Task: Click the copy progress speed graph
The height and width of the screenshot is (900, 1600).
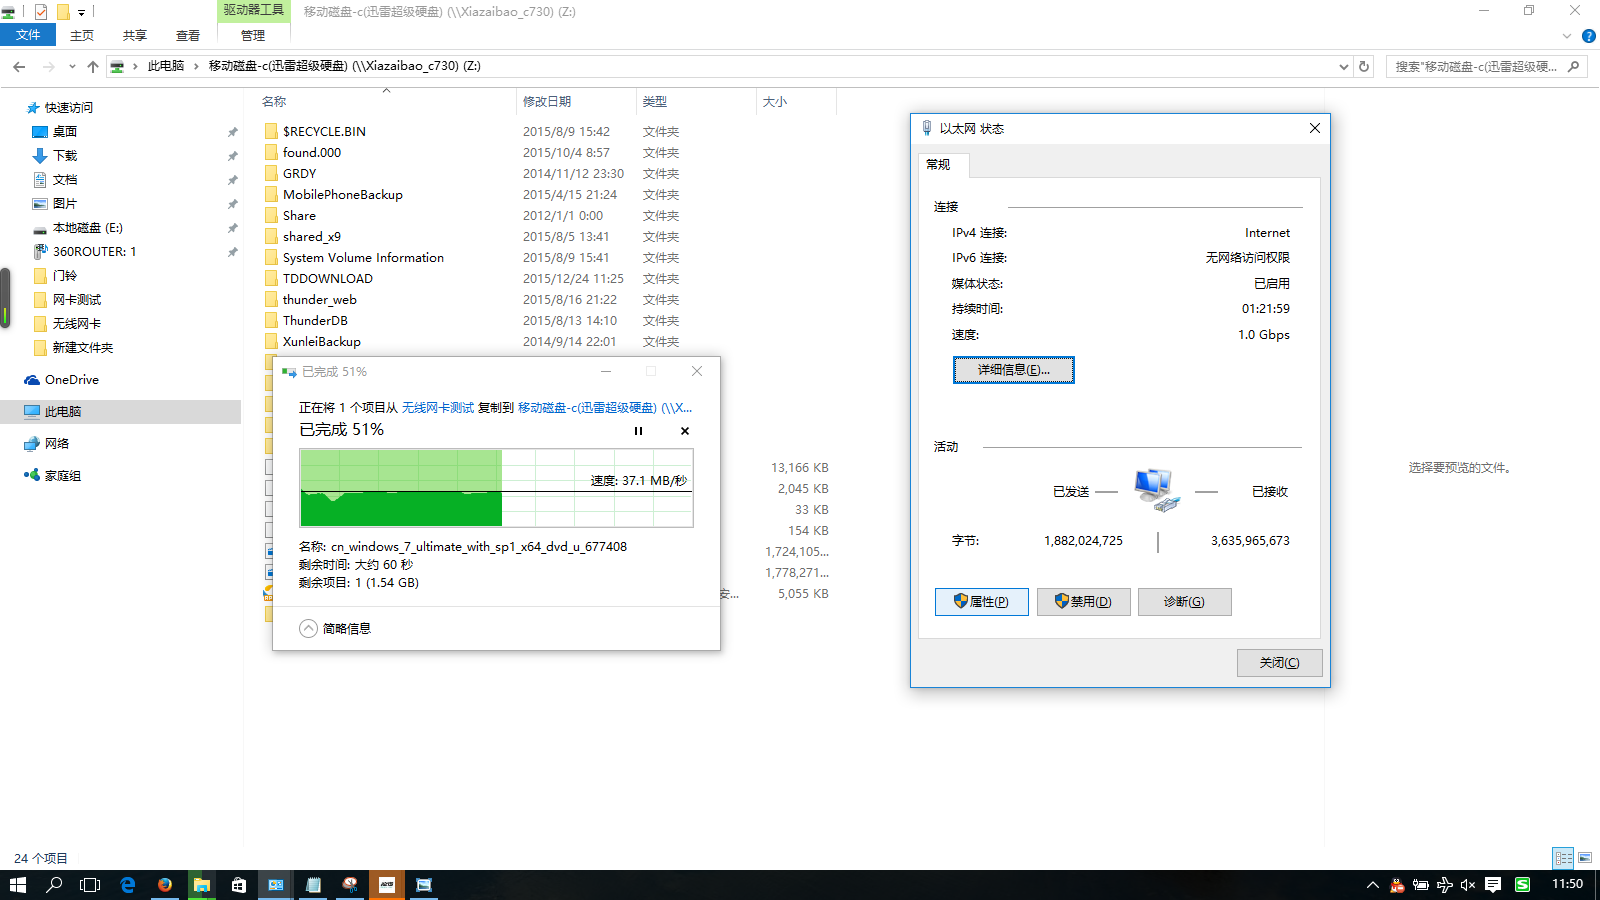Action: click(496, 488)
